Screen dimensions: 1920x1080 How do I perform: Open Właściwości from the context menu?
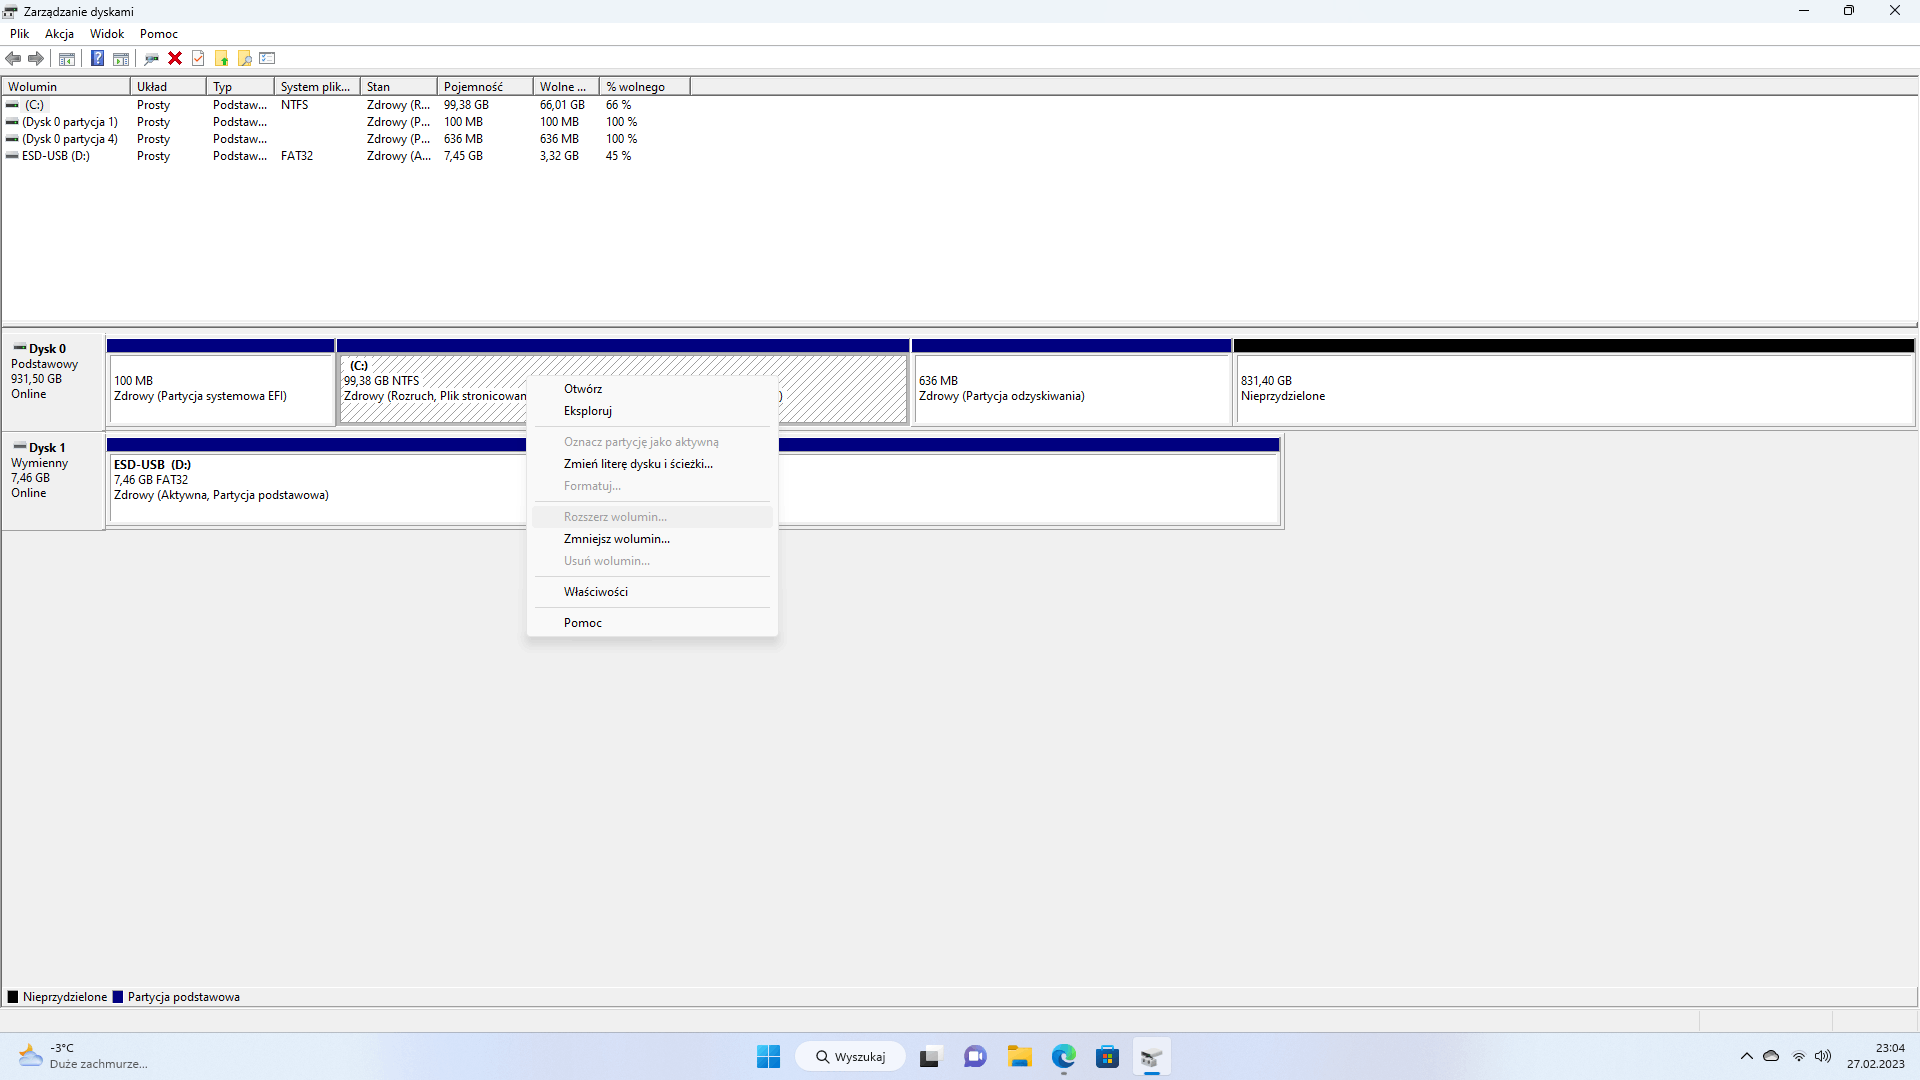click(x=652, y=592)
